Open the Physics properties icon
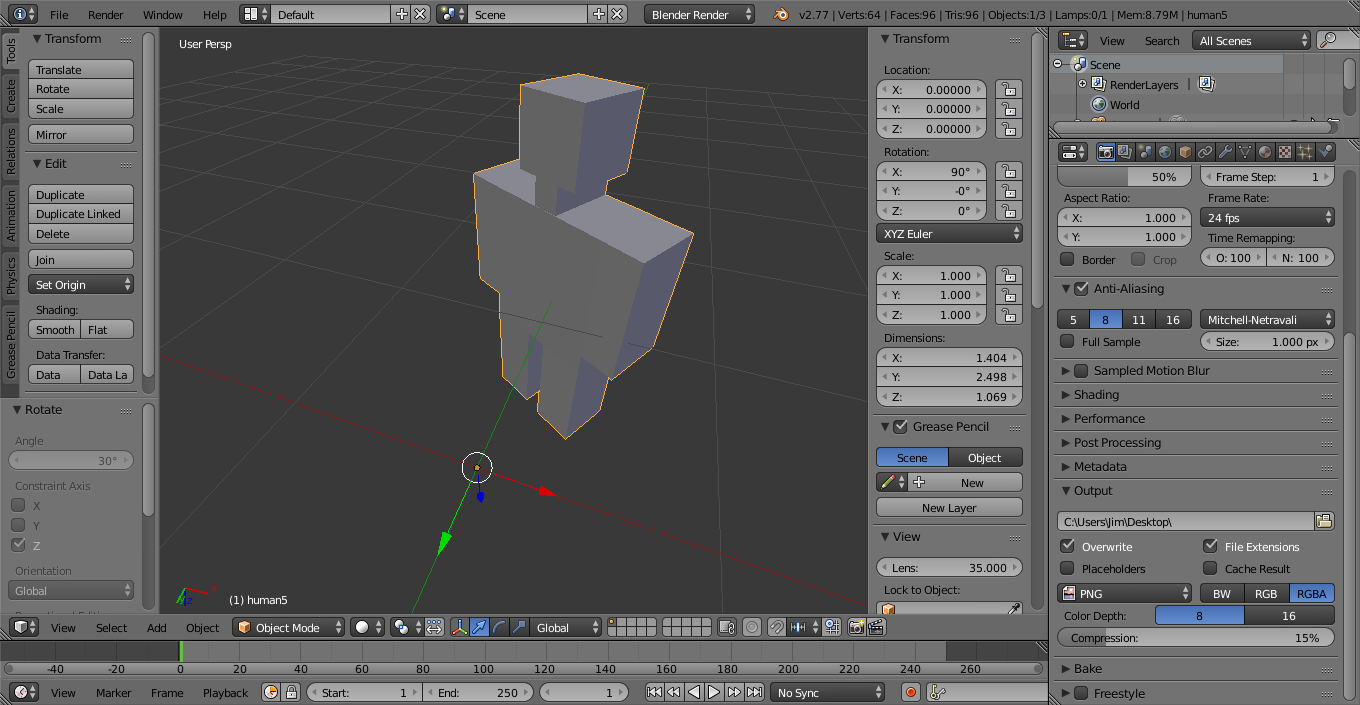Viewport: 1360px width, 705px height. [1325, 152]
